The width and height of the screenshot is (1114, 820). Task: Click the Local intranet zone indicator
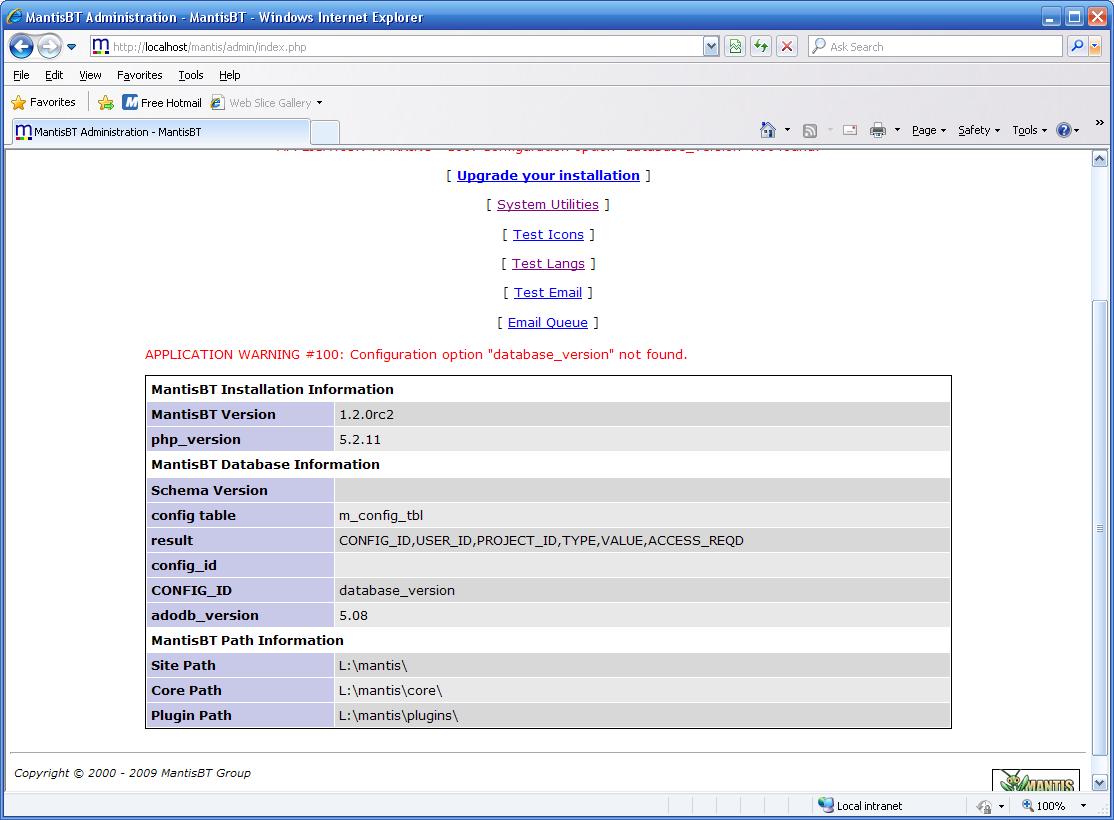[860, 806]
